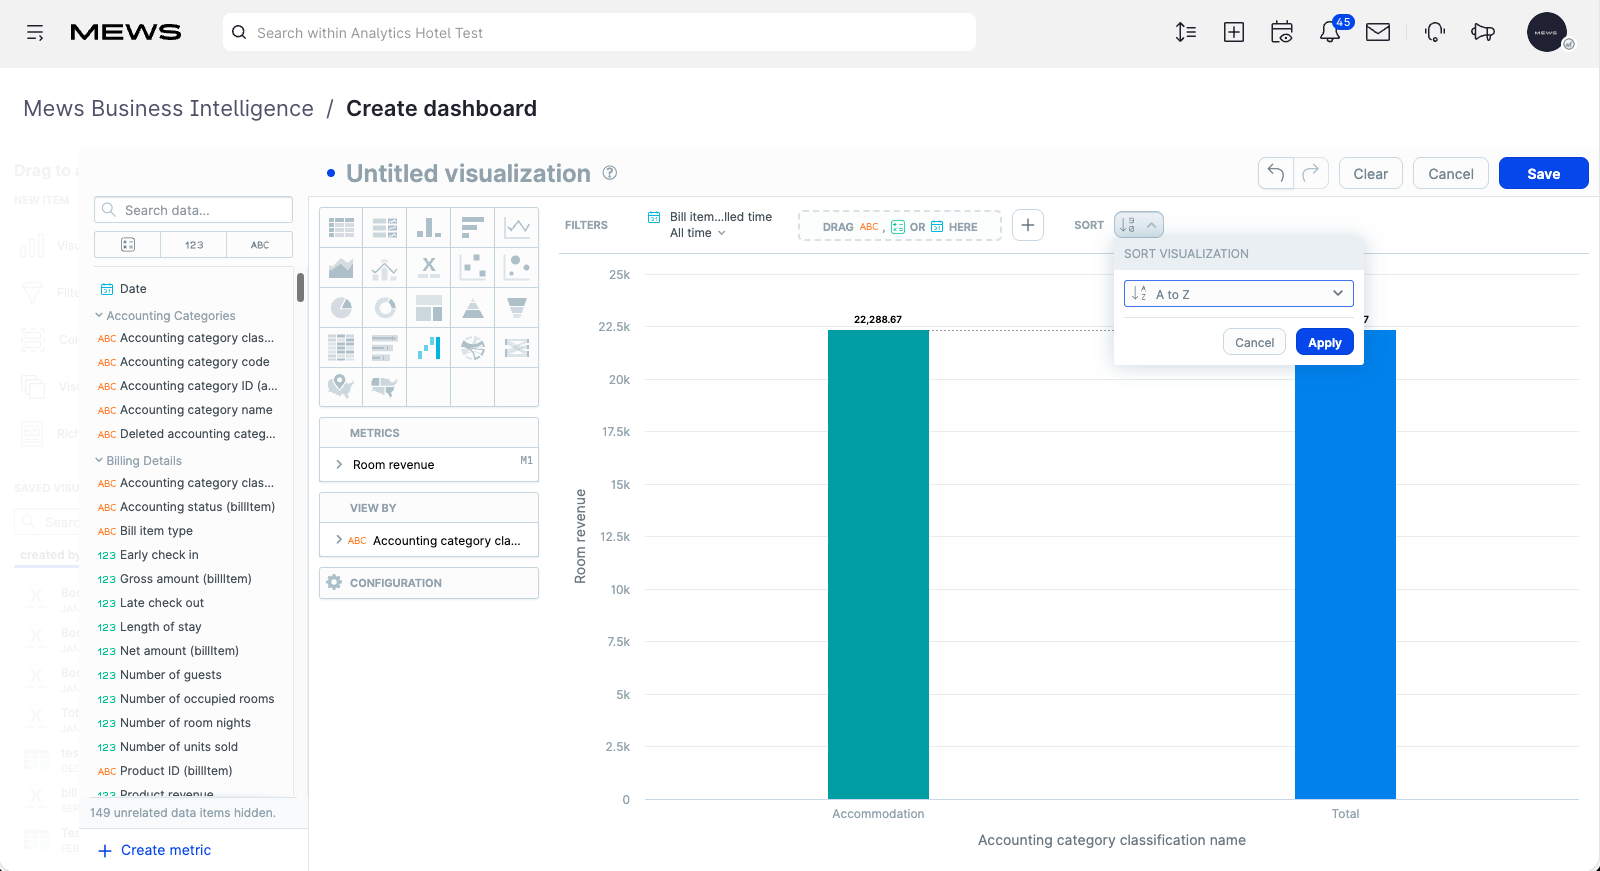Select the Waterfall chart visualization type
The width and height of the screenshot is (1600, 871).
point(429,347)
